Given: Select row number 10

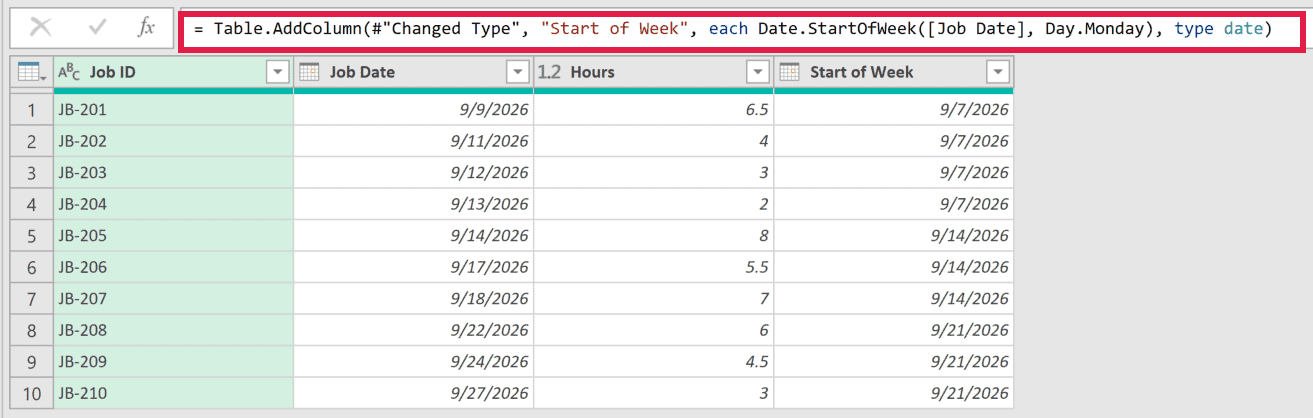Looking at the screenshot, I should coord(31,393).
